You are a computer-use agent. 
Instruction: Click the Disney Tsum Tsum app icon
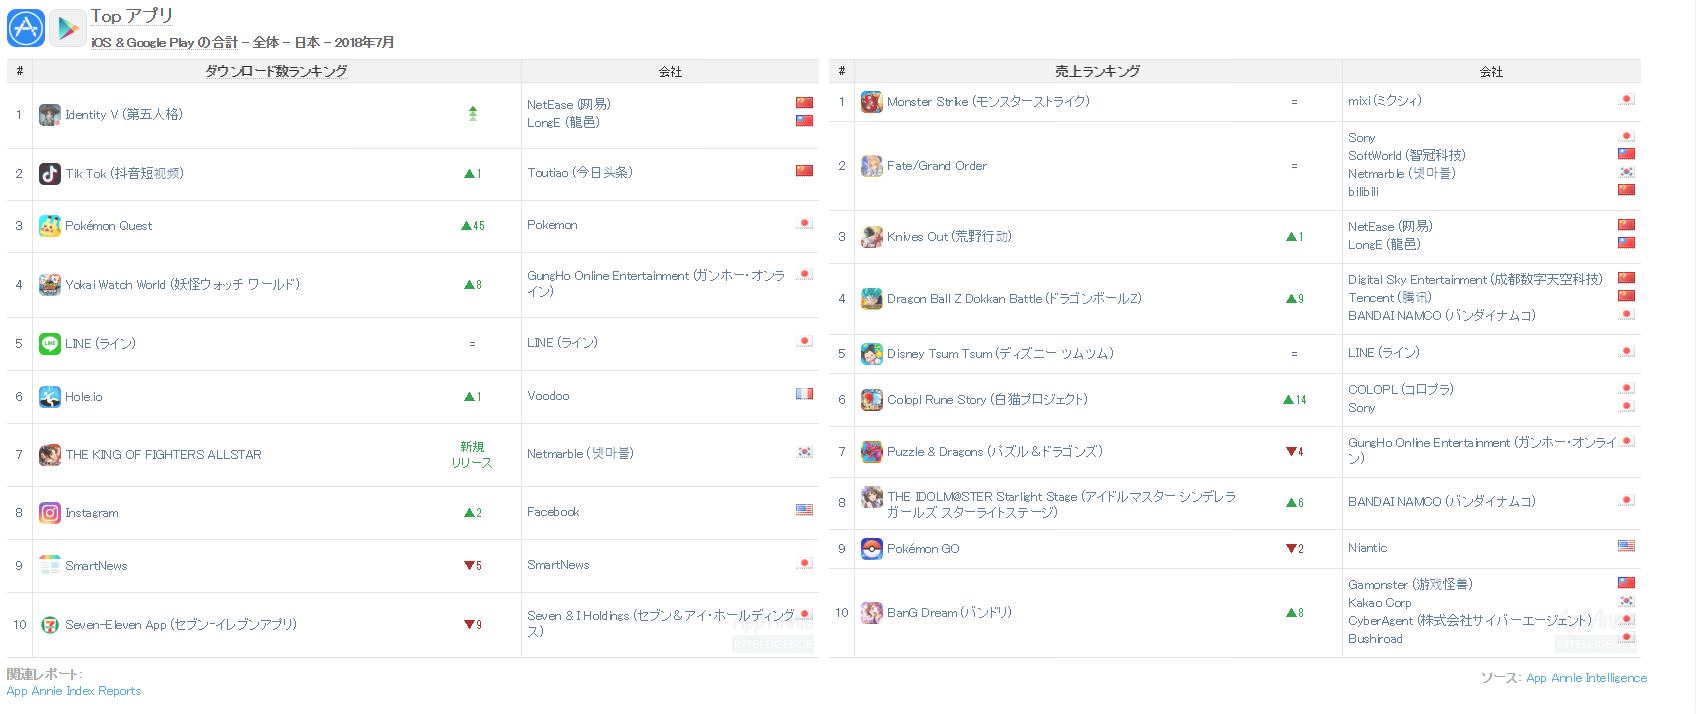pyautogui.click(x=872, y=354)
